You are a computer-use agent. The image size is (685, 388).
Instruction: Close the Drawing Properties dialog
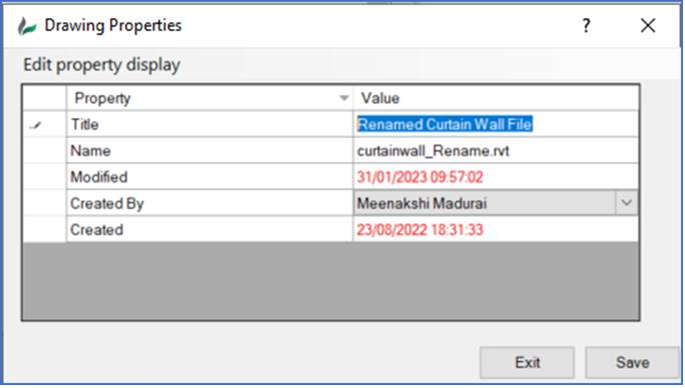(648, 25)
